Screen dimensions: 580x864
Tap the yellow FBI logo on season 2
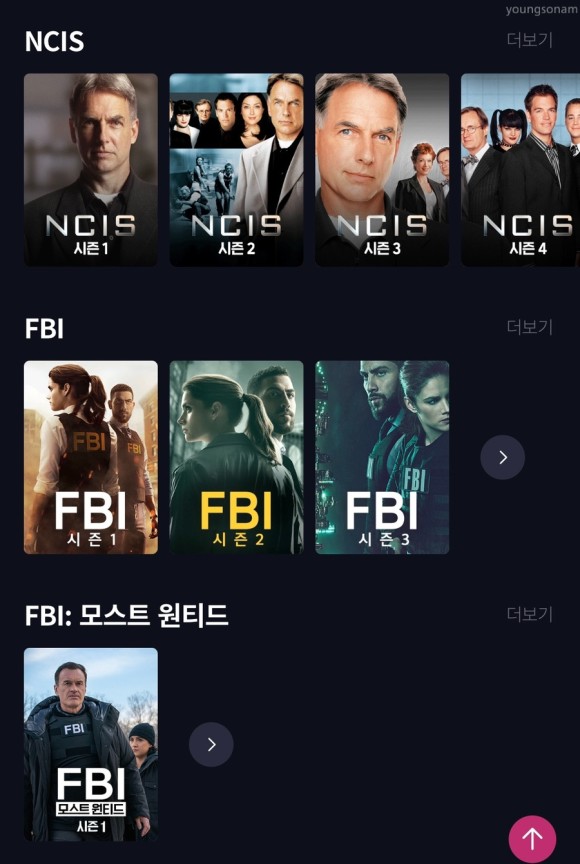click(236, 511)
